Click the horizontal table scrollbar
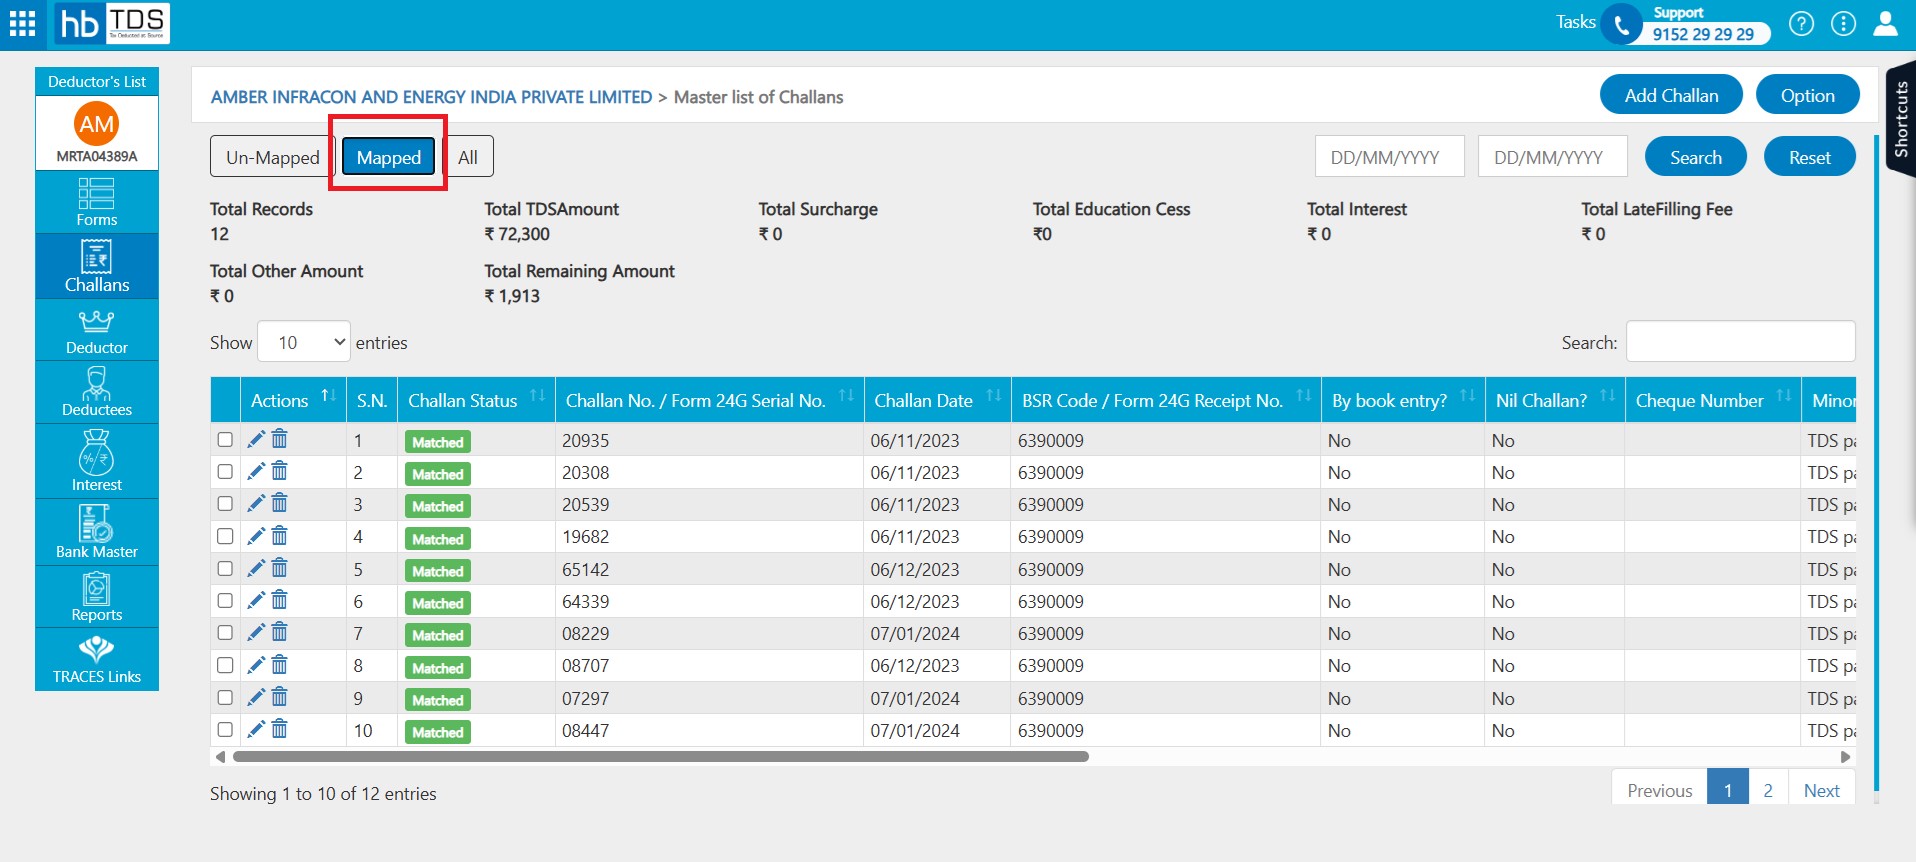Image resolution: width=1916 pixels, height=862 pixels. pyautogui.click(x=660, y=757)
